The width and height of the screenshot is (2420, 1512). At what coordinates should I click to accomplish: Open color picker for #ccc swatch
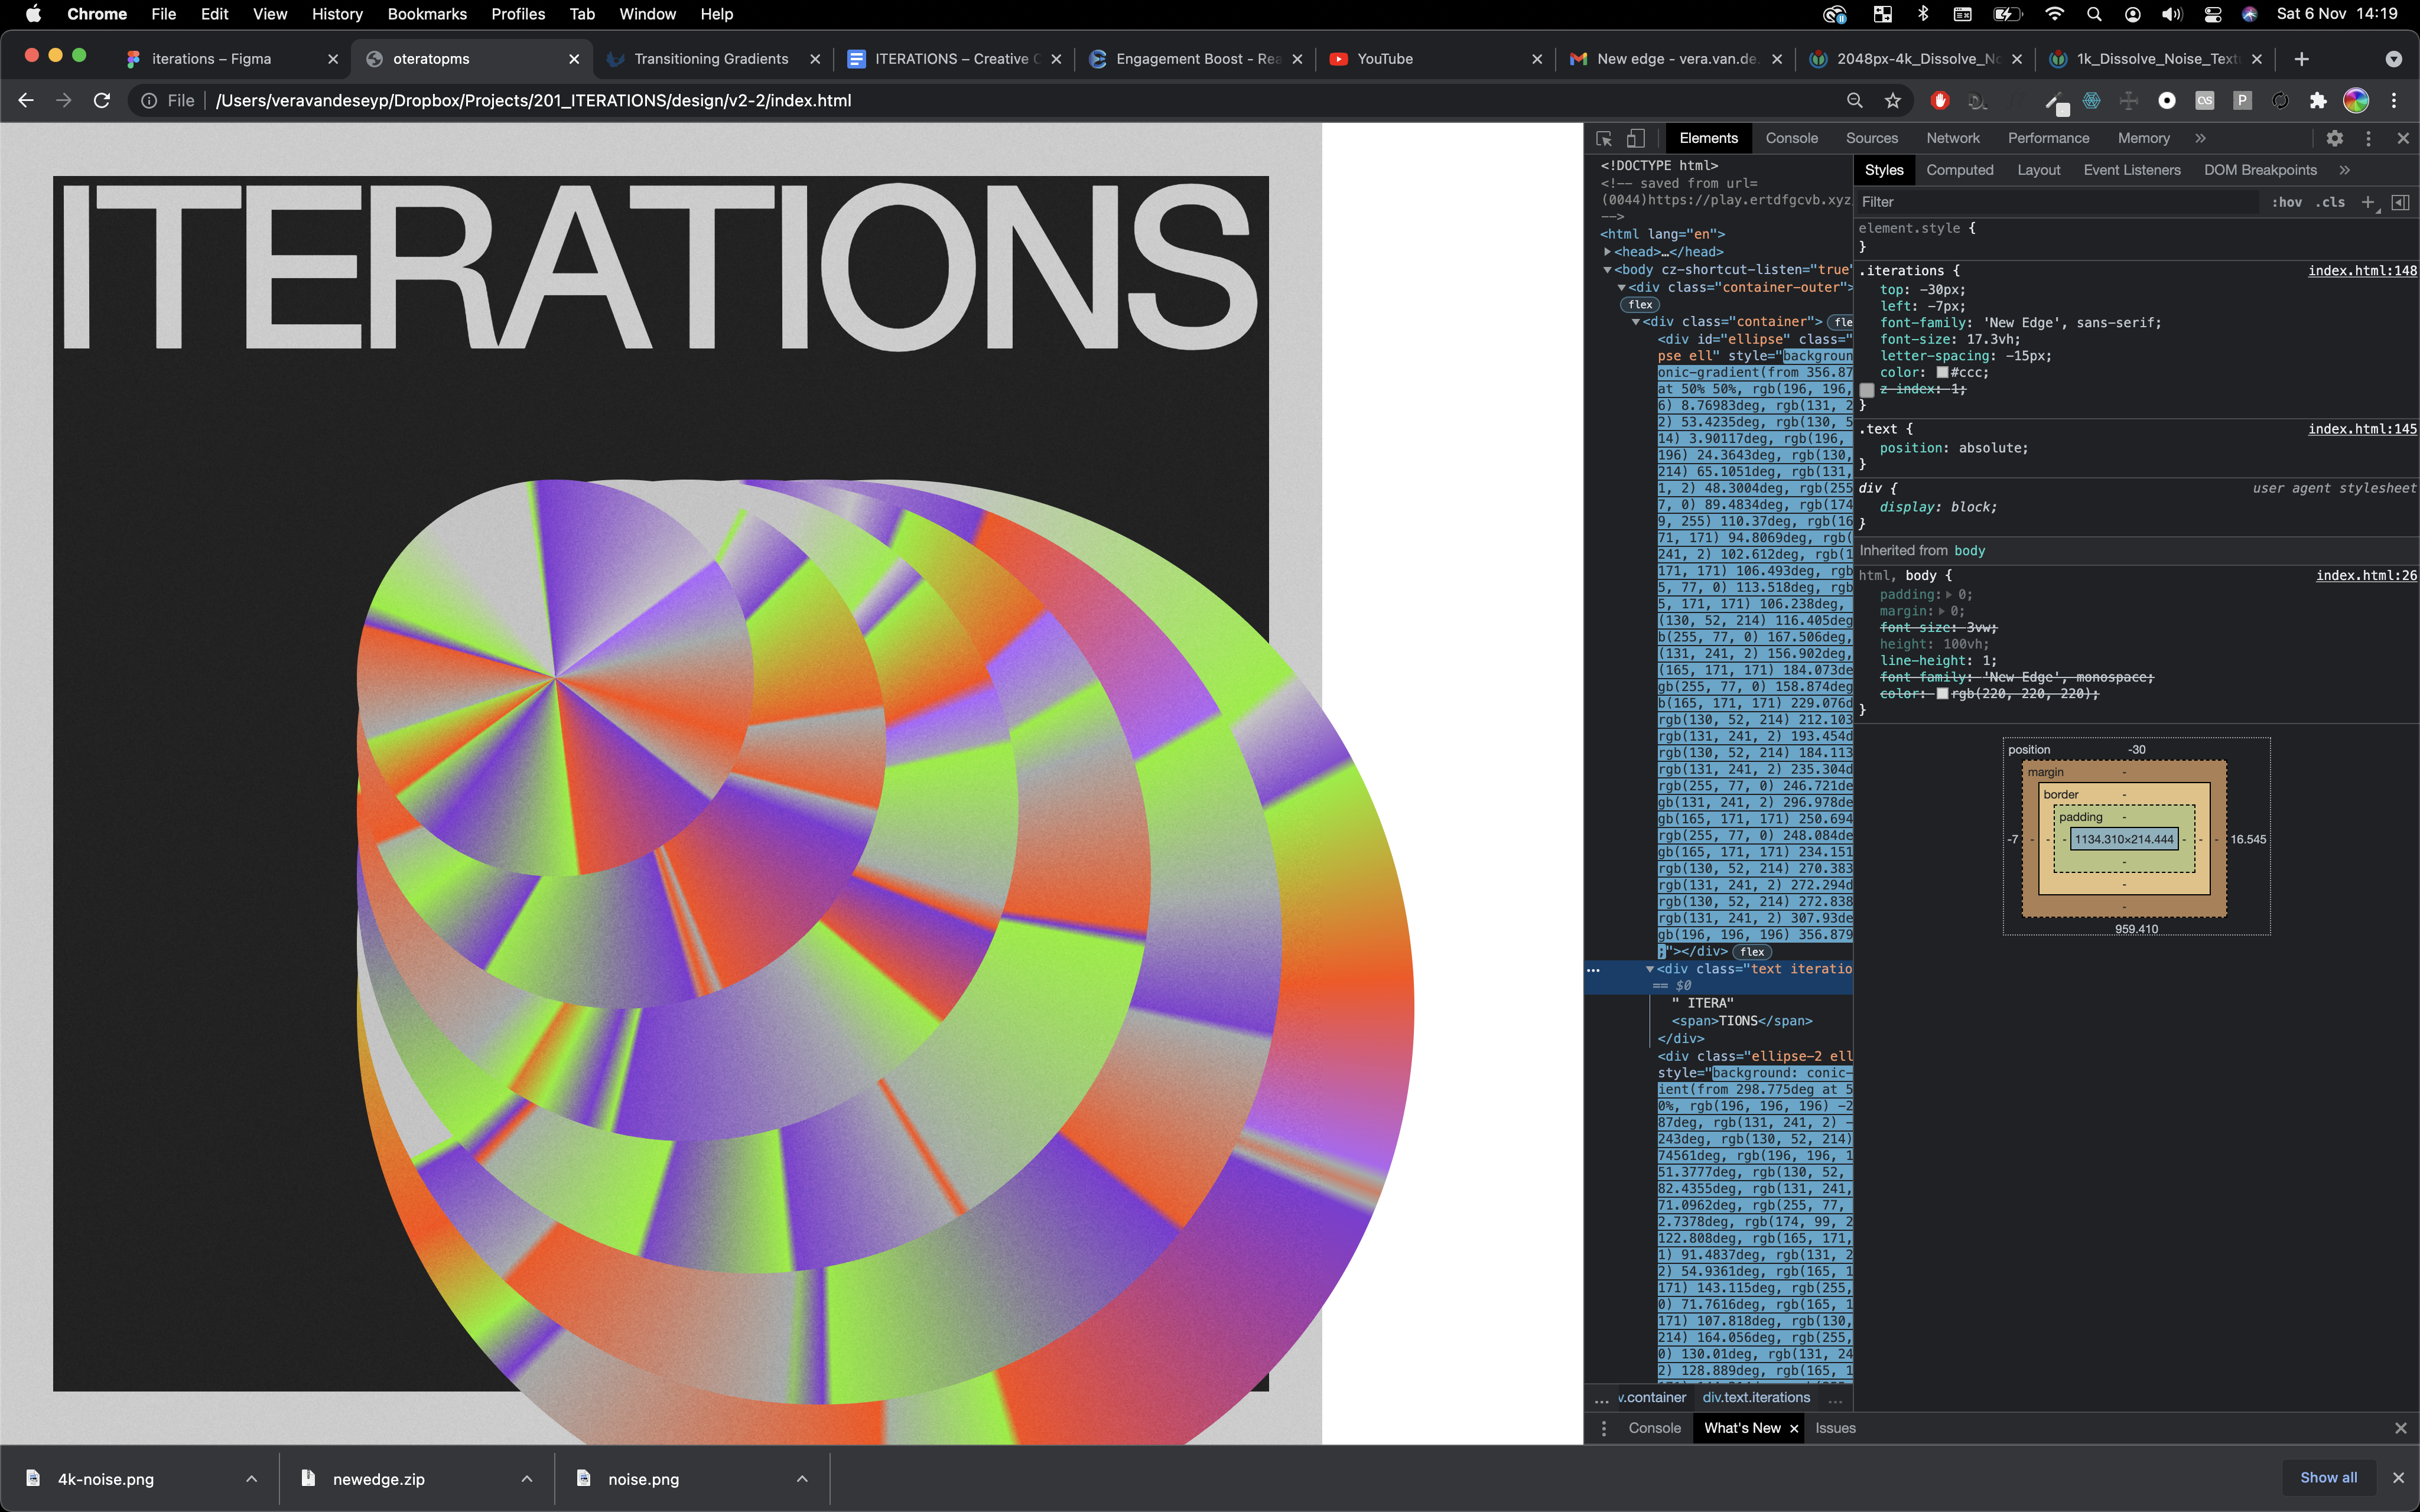click(x=1942, y=373)
